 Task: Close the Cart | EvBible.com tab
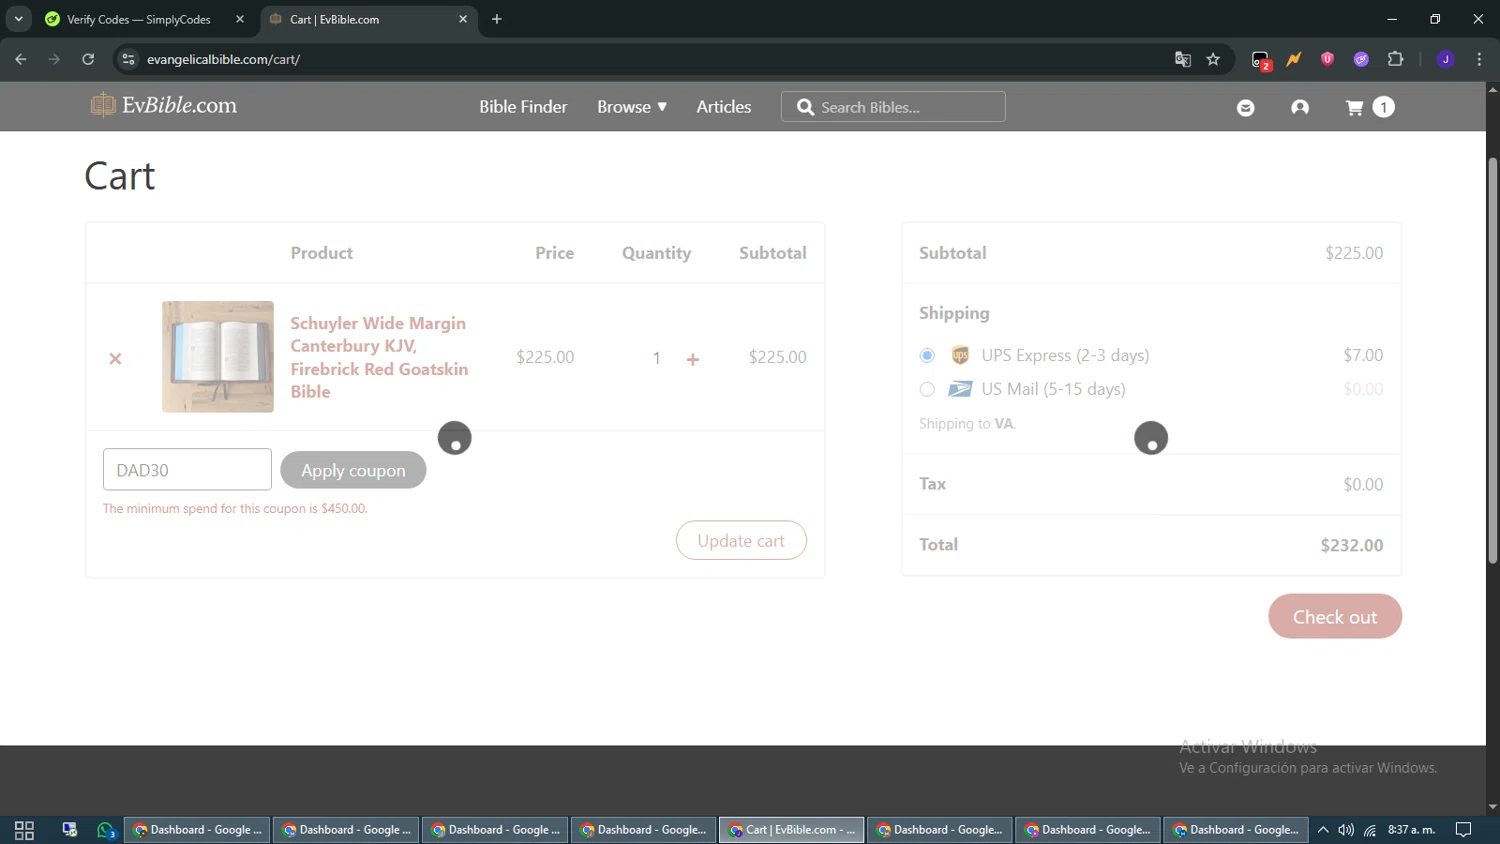pos(463,19)
